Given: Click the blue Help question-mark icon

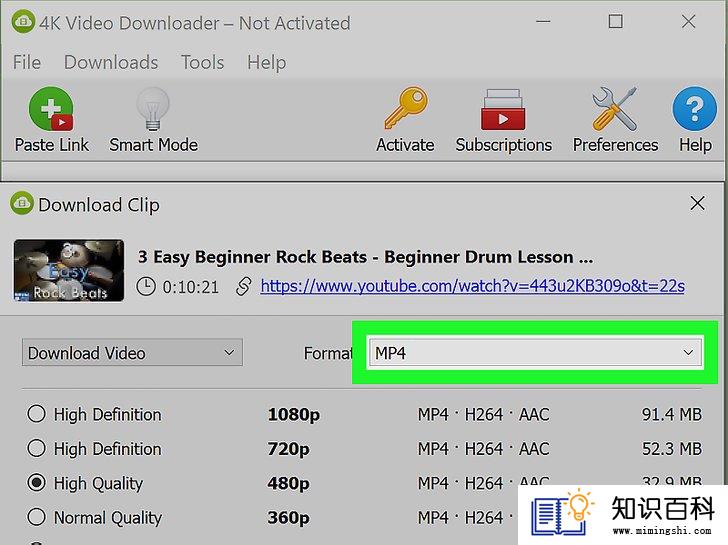Looking at the screenshot, I should coord(695,109).
